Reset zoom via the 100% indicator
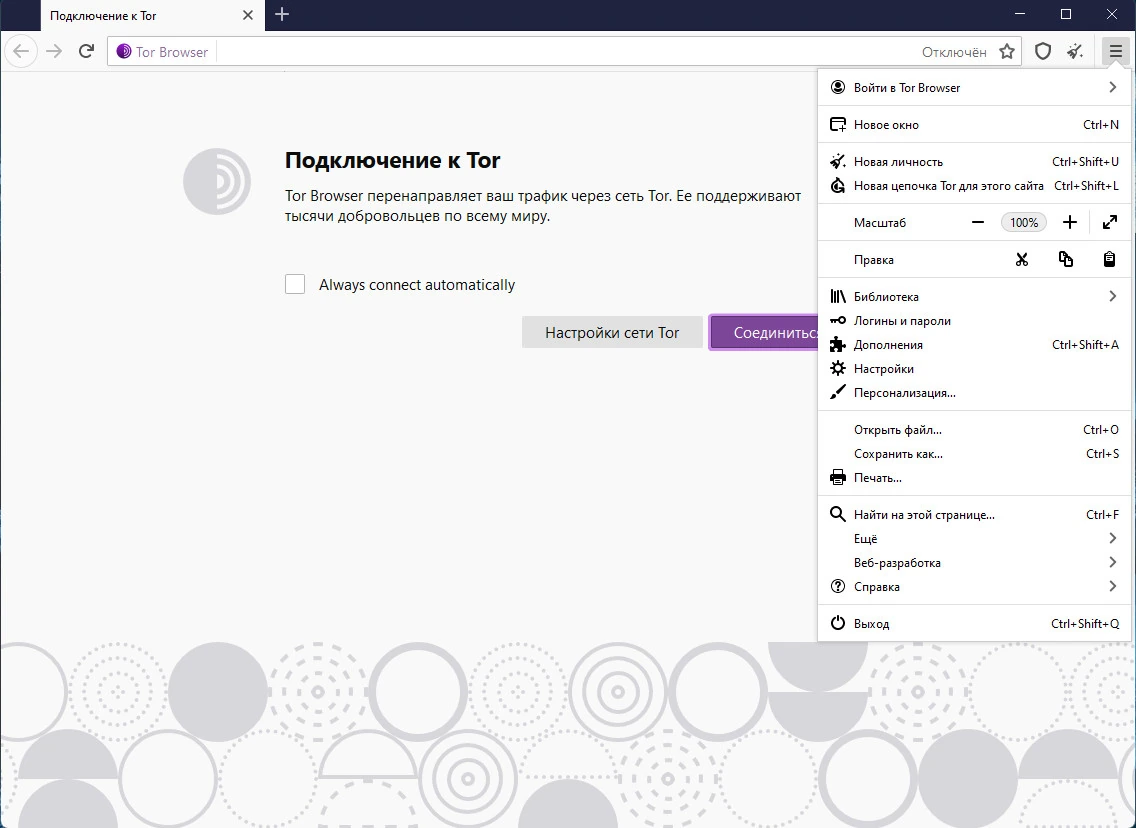The width and height of the screenshot is (1136, 828). [1024, 222]
